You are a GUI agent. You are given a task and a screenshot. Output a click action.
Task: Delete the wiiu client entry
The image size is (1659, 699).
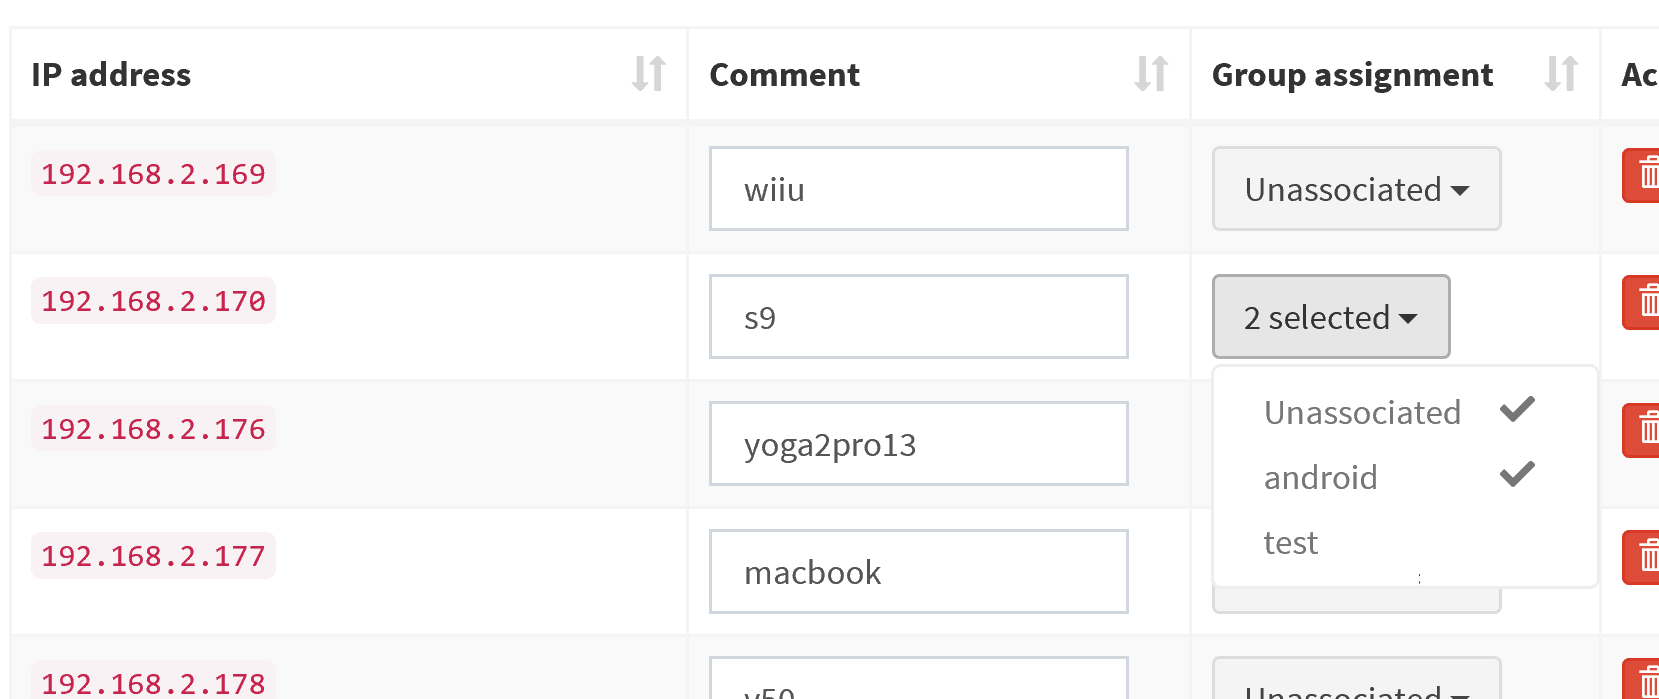click(1645, 174)
